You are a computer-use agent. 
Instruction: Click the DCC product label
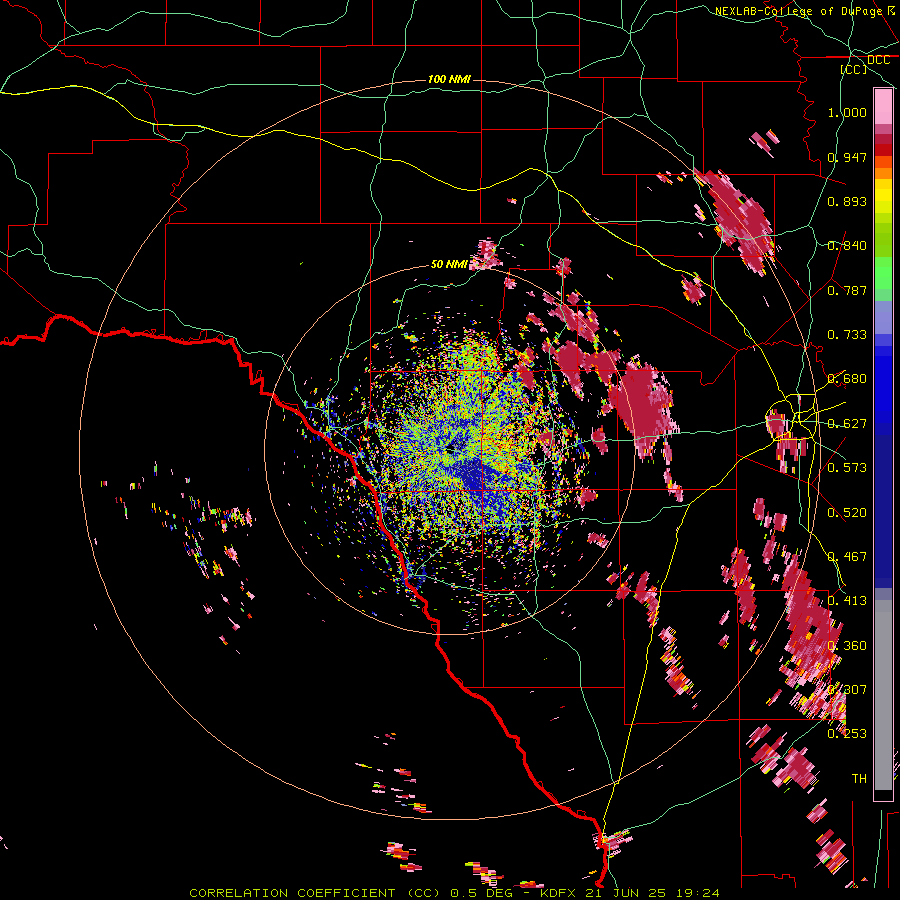pyautogui.click(x=878, y=60)
